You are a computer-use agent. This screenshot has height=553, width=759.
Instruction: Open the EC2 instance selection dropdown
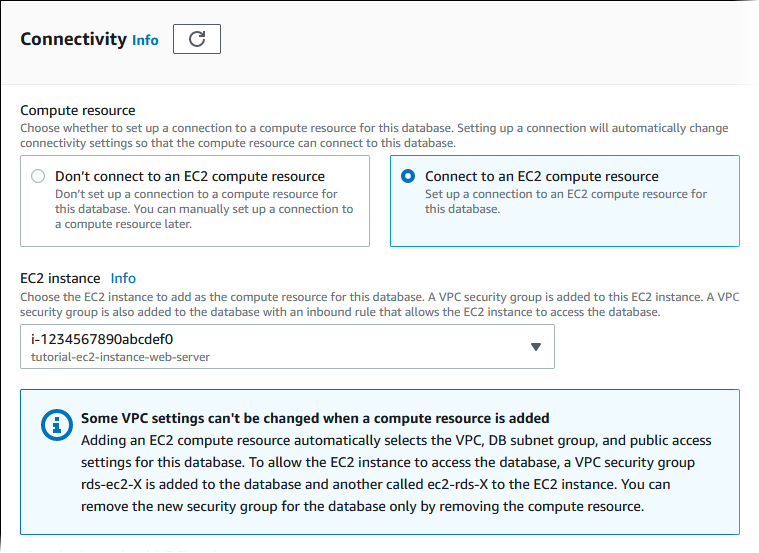pos(287,346)
